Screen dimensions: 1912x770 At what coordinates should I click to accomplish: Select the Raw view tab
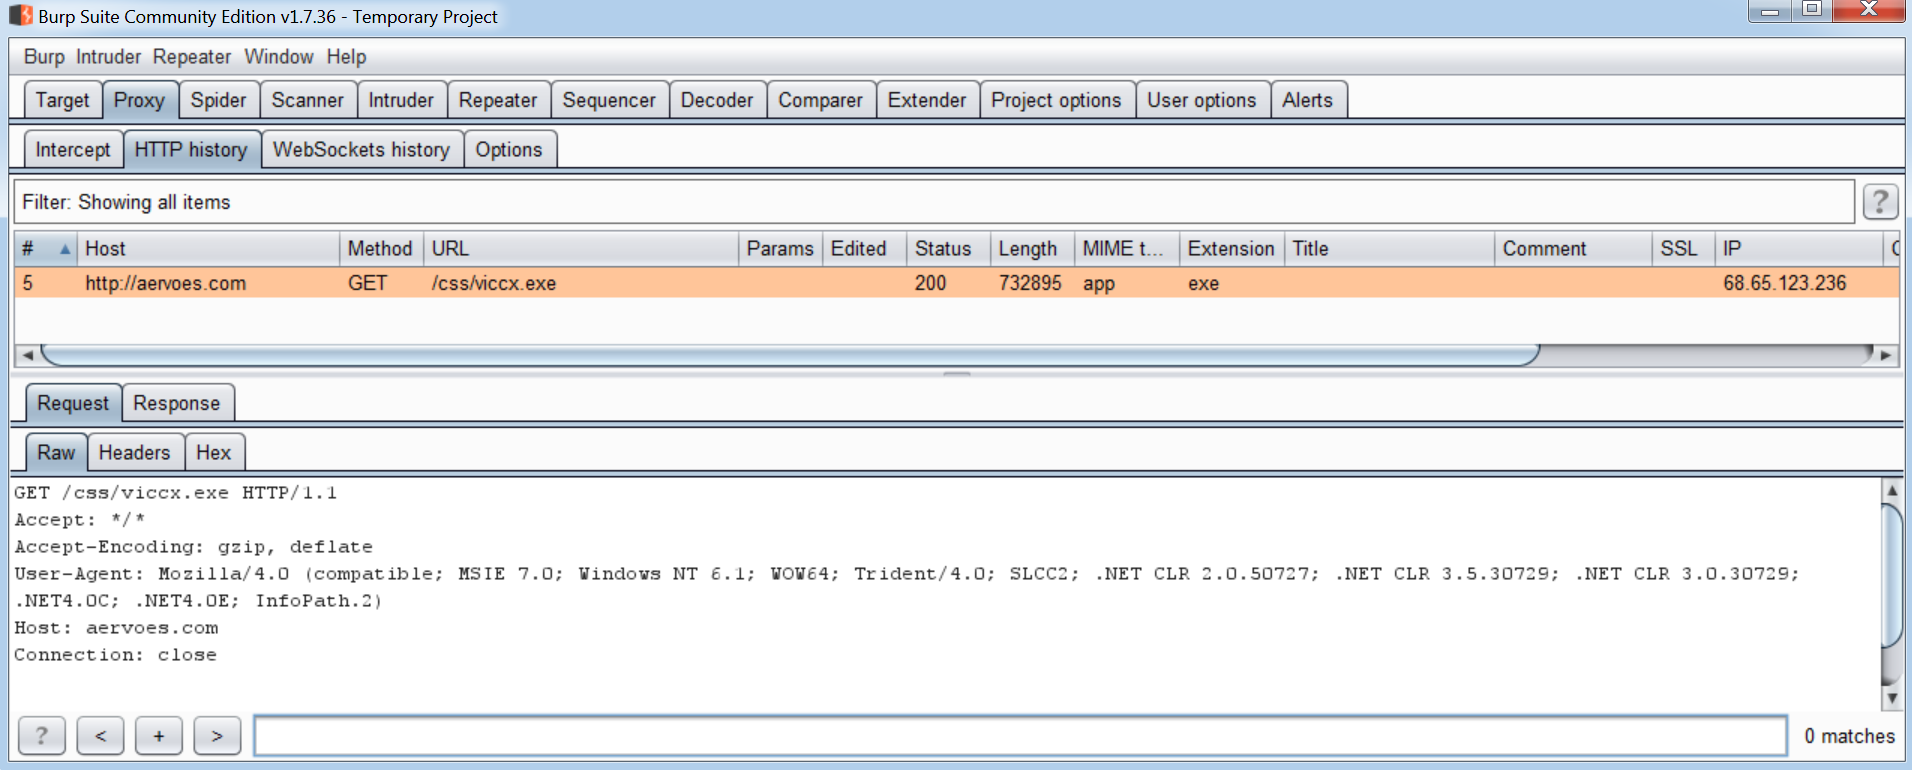tap(56, 452)
